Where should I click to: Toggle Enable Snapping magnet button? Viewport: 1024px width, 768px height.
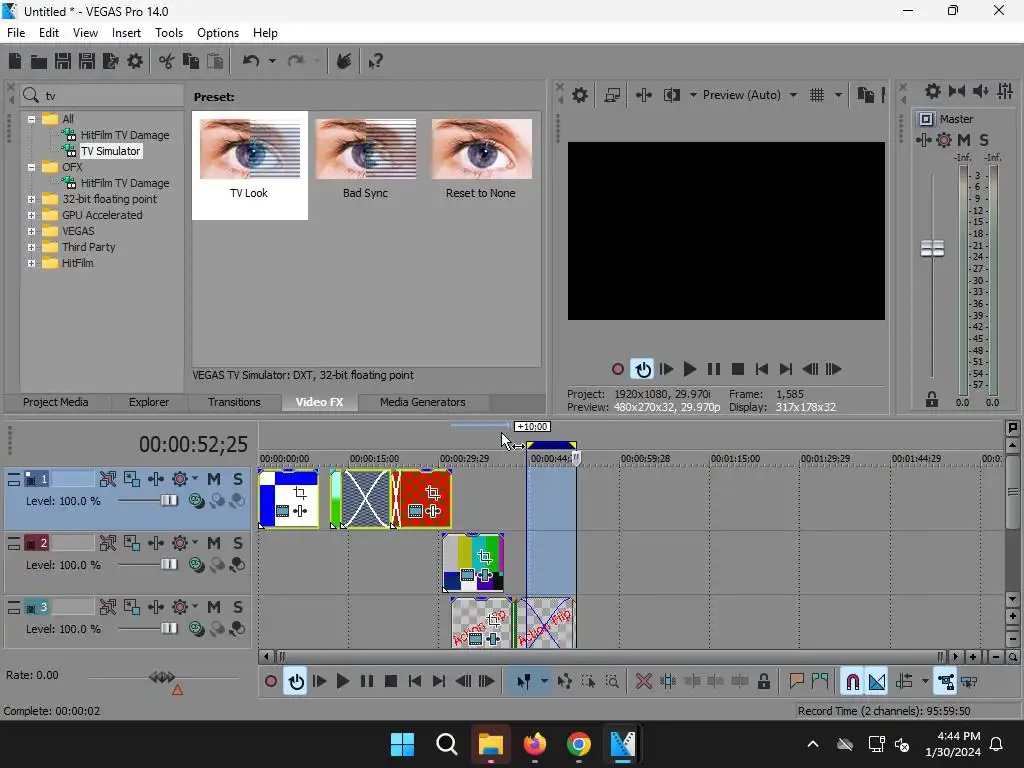pyautogui.click(x=852, y=681)
